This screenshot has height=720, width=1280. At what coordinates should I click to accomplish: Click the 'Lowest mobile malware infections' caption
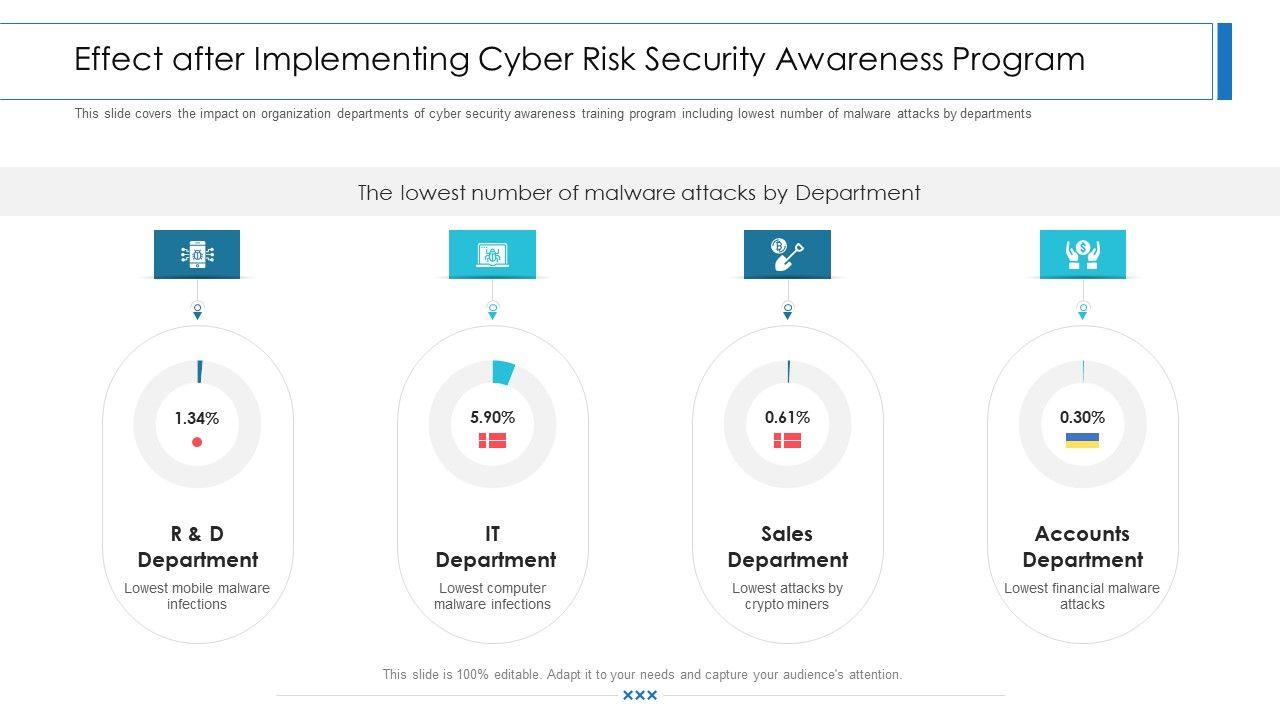click(197, 596)
